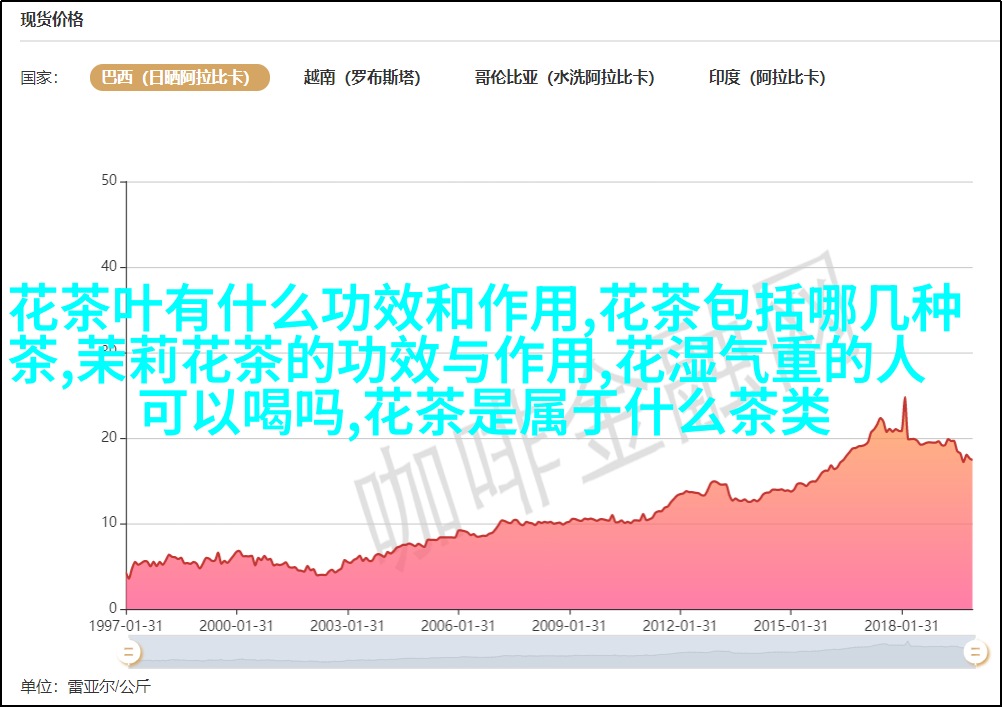Image resolution: width=1002 pixels, height=707 pixels.
Task: Select the 2009-01-31 date tick
Action: pyautogui.click(x=570, y=625)
